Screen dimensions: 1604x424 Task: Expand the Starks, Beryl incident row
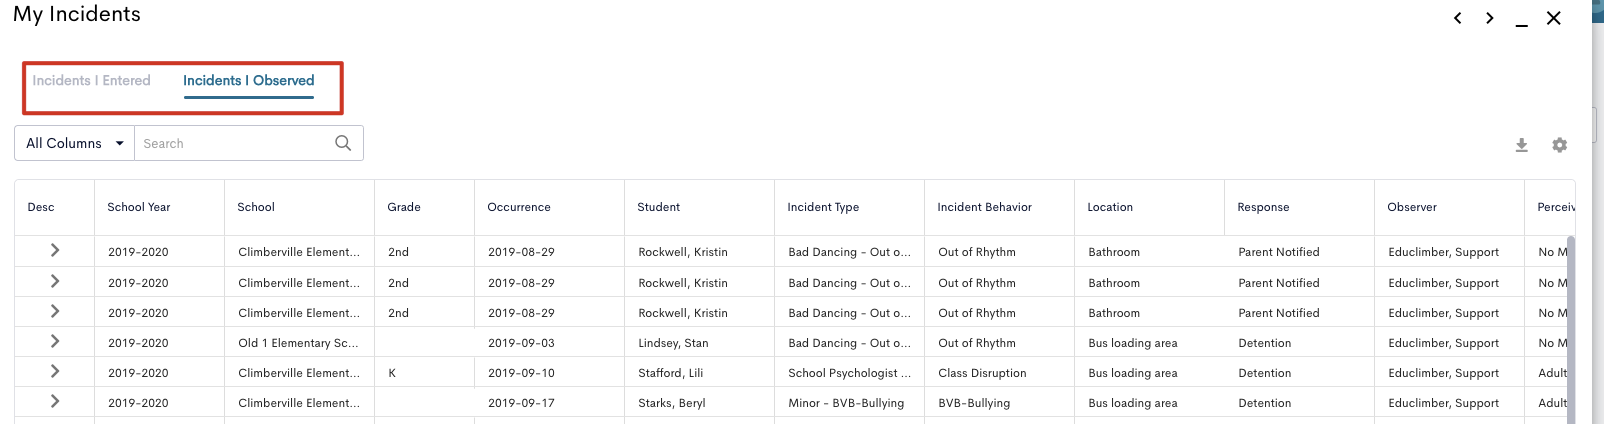click(55, 402)
